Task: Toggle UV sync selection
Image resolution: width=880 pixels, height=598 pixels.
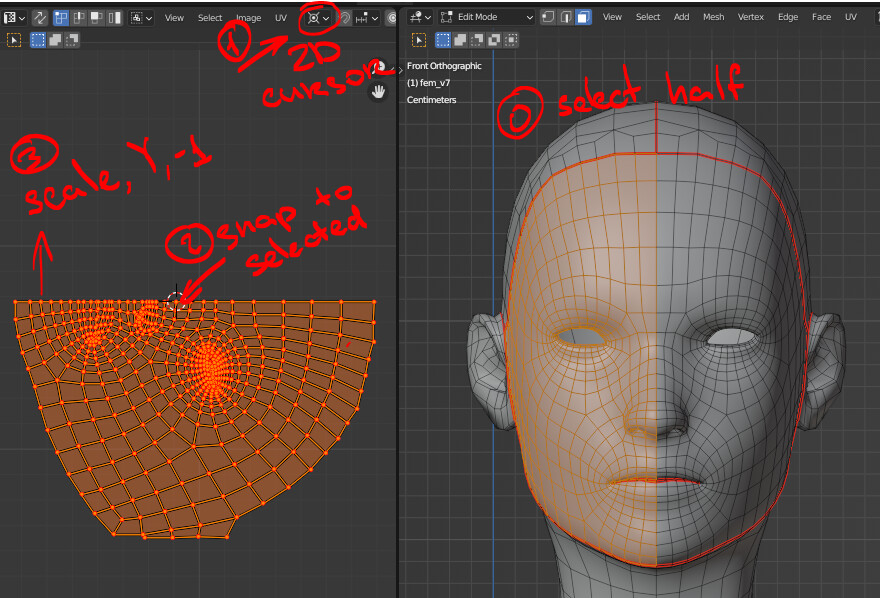Action: pyautogui.click(x=40, y=18)
